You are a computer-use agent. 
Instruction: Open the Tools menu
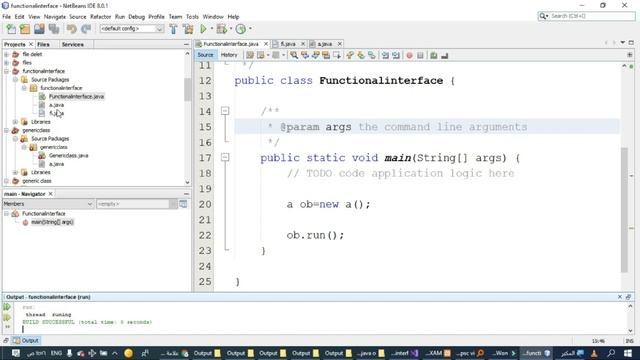[192, 17]
